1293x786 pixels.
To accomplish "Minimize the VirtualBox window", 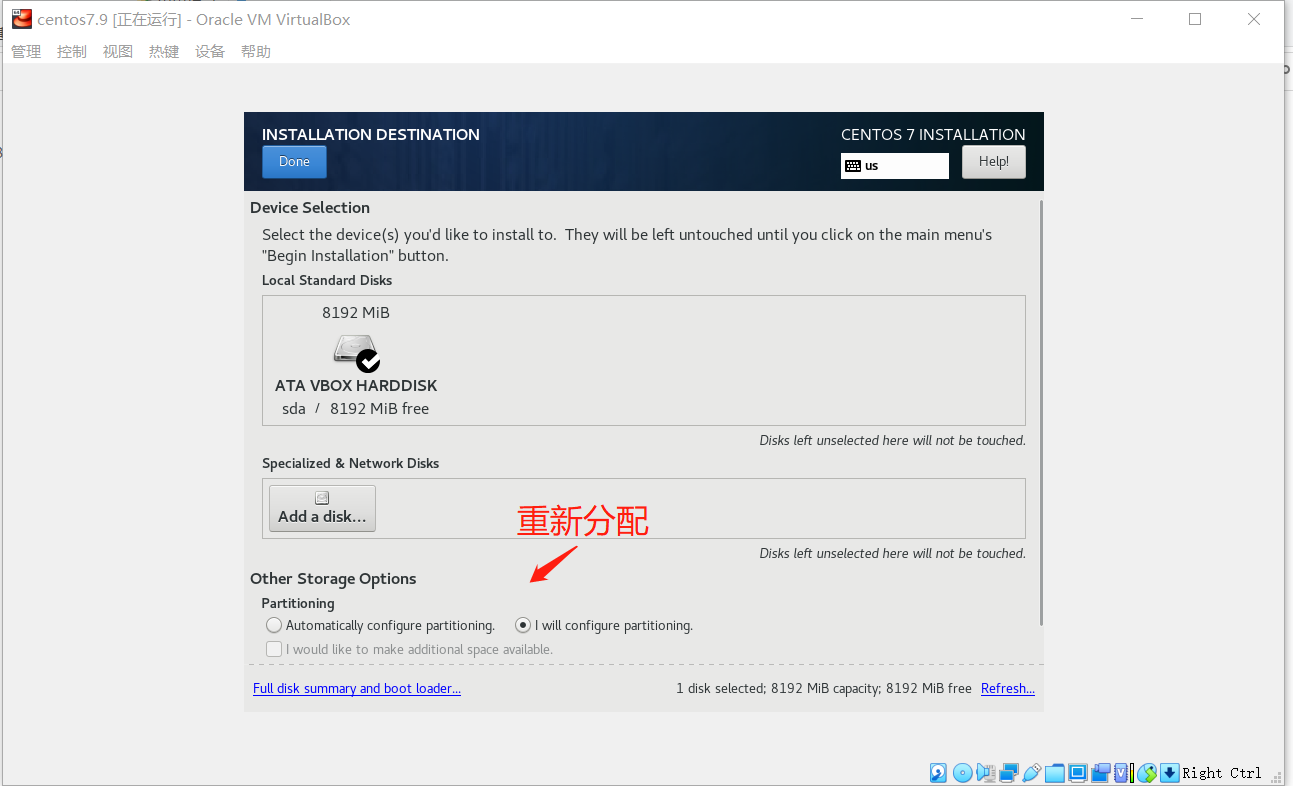I will [1137, 19].
